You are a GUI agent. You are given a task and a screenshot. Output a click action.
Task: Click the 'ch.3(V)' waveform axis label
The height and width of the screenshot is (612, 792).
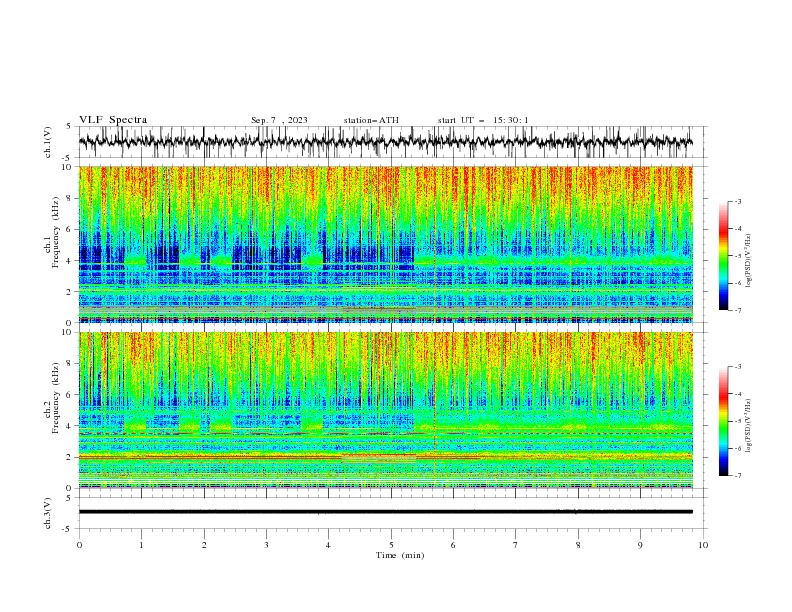pyautogui.click(x=48, y=513)
